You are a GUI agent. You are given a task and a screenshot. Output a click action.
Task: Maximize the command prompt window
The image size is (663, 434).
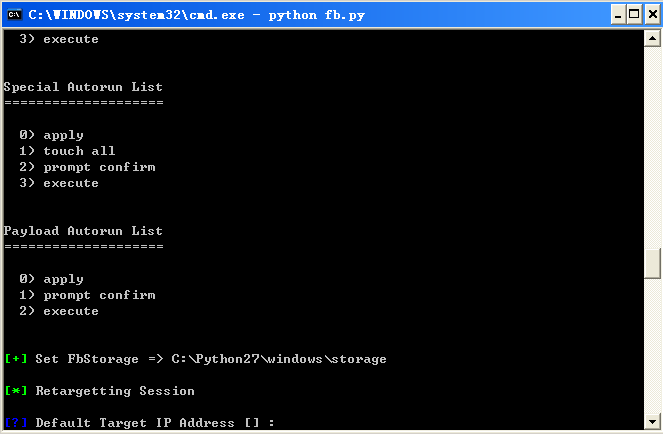[x=634, y=15]
